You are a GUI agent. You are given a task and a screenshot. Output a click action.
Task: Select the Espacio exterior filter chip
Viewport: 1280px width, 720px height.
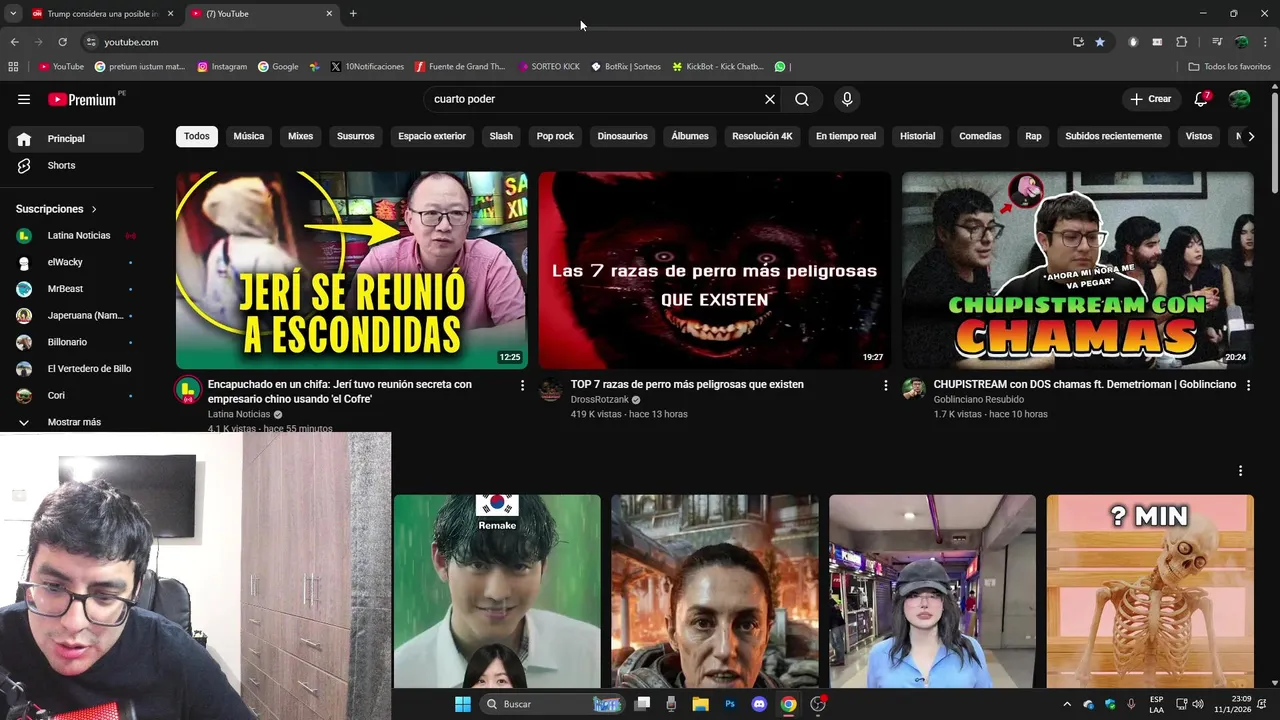[x=432, y=136]
